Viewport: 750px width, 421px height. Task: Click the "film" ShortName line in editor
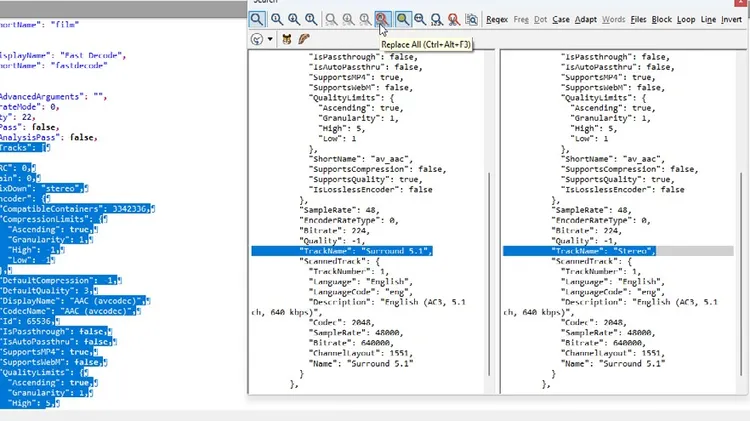click(x=40, y=25)
